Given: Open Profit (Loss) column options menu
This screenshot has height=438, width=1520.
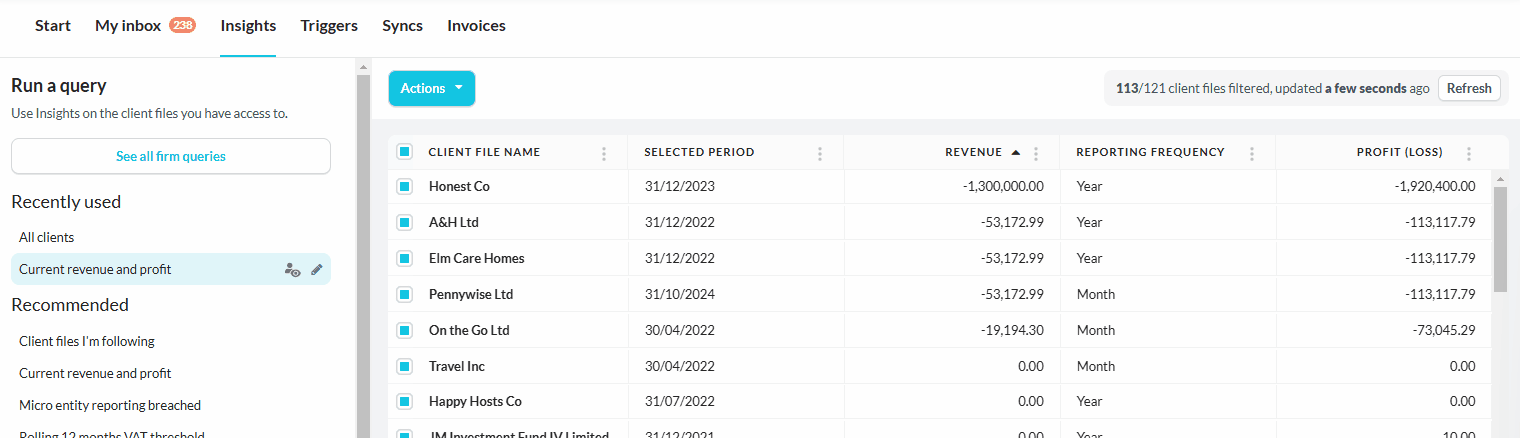Looking at the screenshot, I should [1468, 153].
